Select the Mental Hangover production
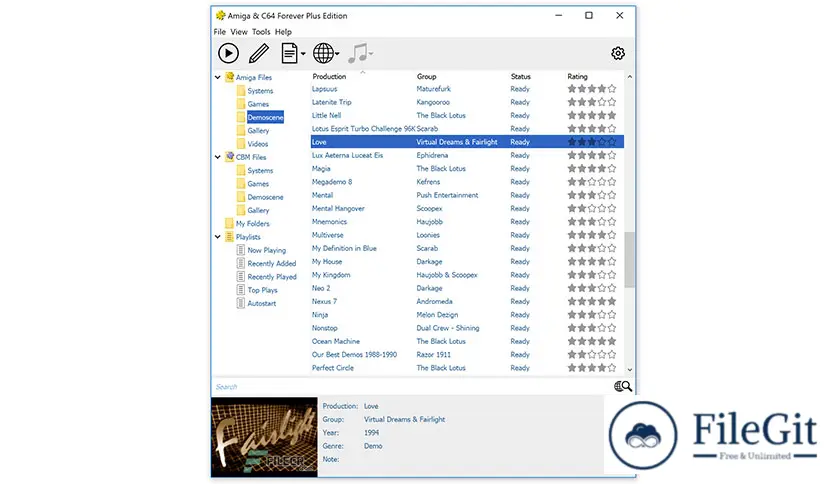Image resolution: width=836 pixels, height=484 pixels. (467, 208)
